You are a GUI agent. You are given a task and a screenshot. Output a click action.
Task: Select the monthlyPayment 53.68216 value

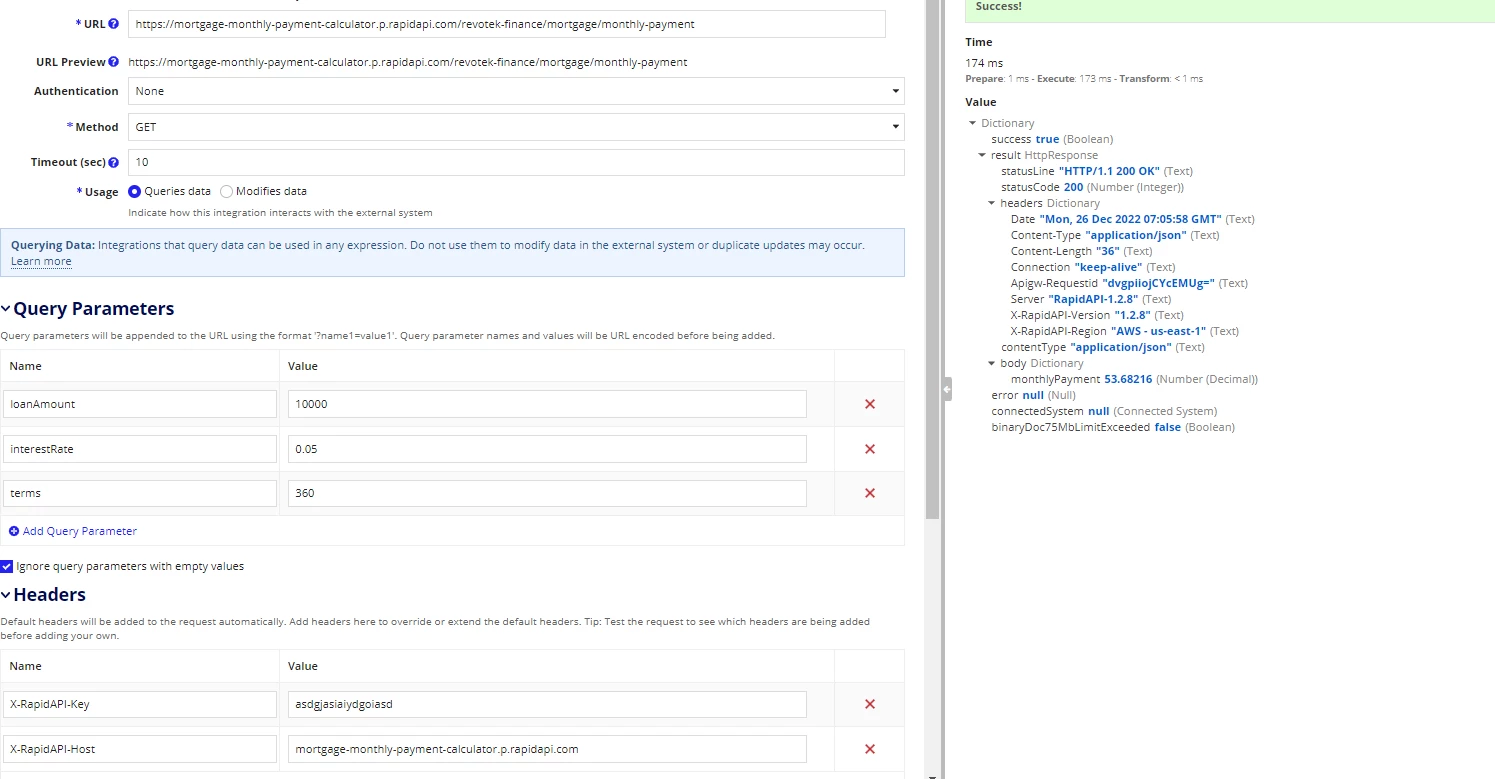coord(1128,379)
